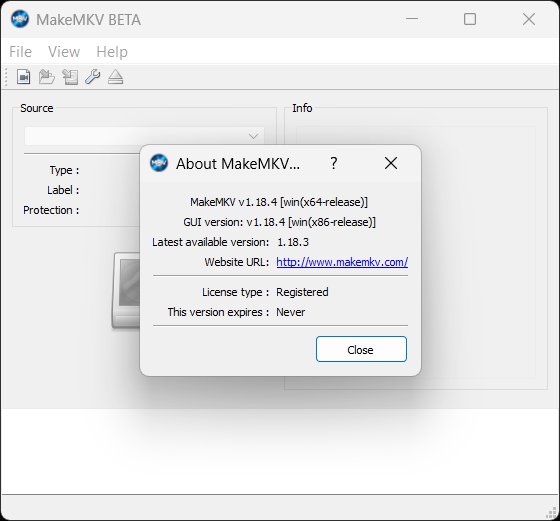
Task: Click the 'MakeMKV BETA' window title
Action: tap(89, 20)
